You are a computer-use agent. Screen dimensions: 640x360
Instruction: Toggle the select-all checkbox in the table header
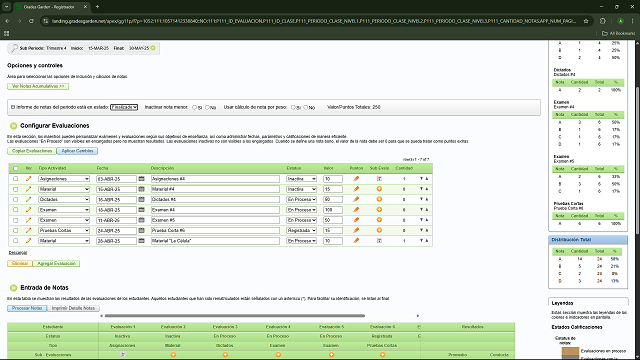[x=16, y=168]
